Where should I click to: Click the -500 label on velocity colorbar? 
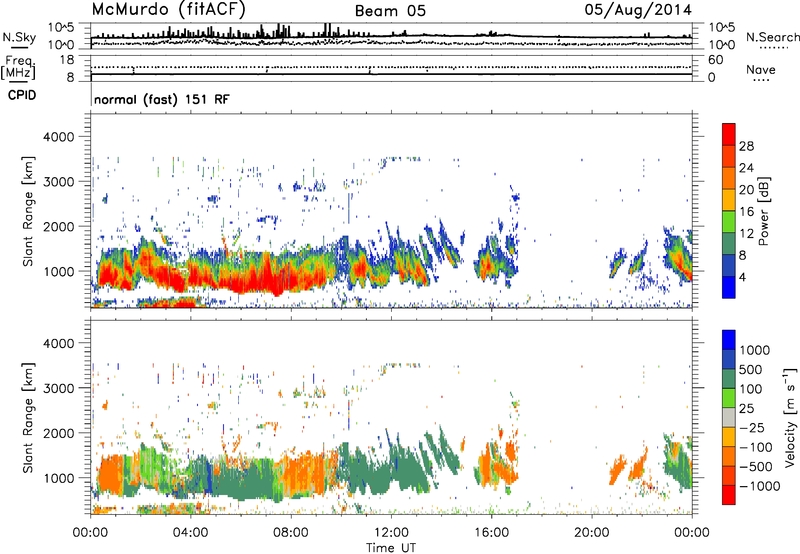756,467
